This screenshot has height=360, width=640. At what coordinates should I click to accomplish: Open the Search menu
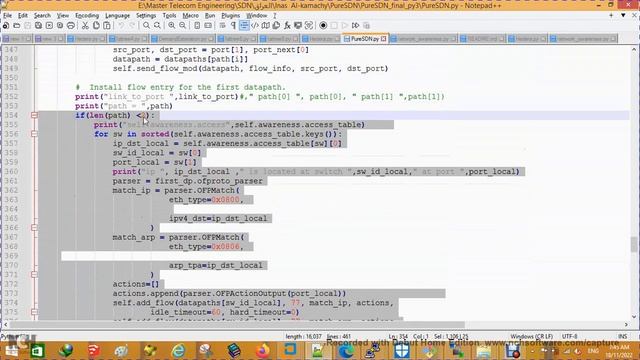click(42, 16)
